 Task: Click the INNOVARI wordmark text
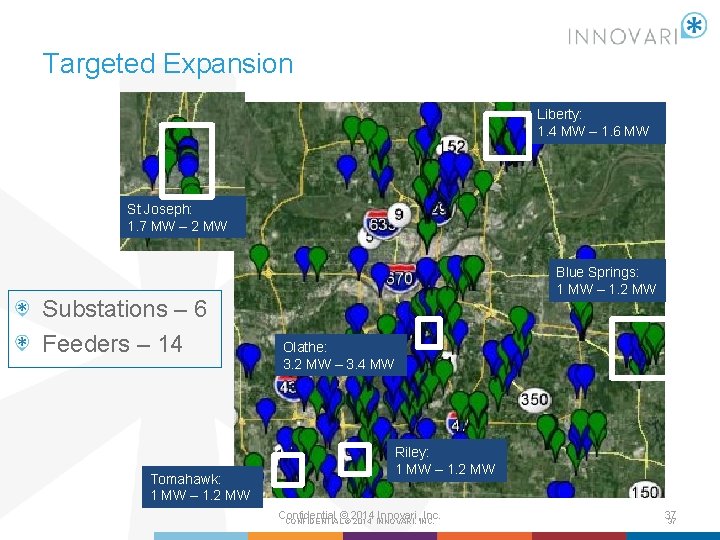pyautogui.click(x=623, y=36)
